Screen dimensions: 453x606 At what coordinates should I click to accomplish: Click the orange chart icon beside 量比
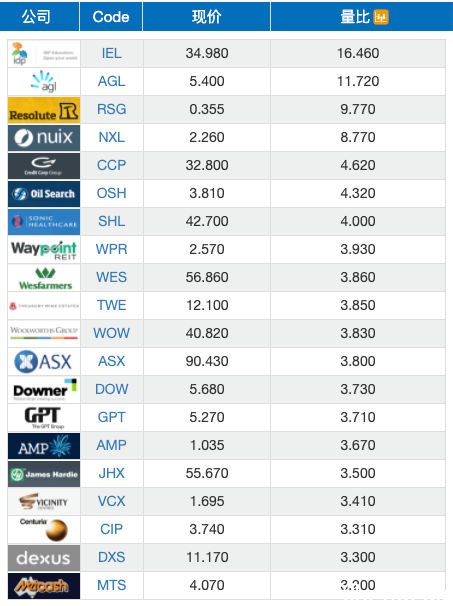coord(381,17)
